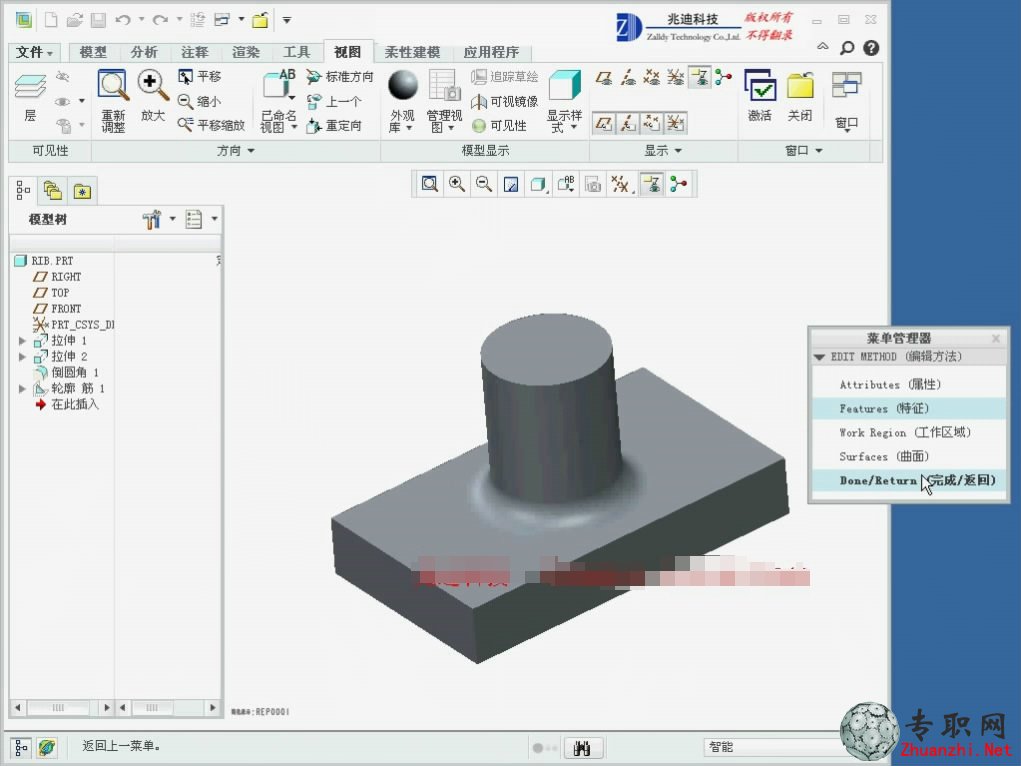Select the 平移 pan tool
The height and width of the screenshot is (766, 1021).
(x=199, y=77)
